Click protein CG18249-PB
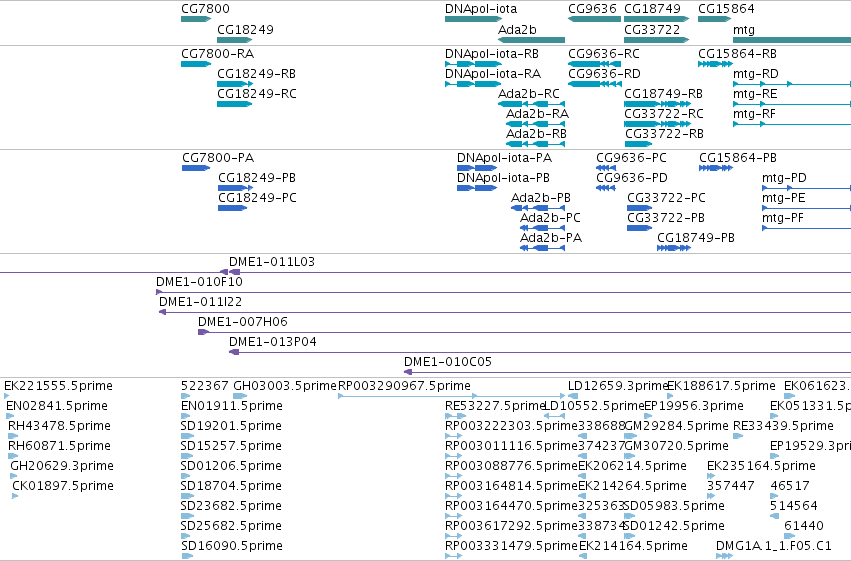Viewport: 851px width, 561px height. (235, 188)
